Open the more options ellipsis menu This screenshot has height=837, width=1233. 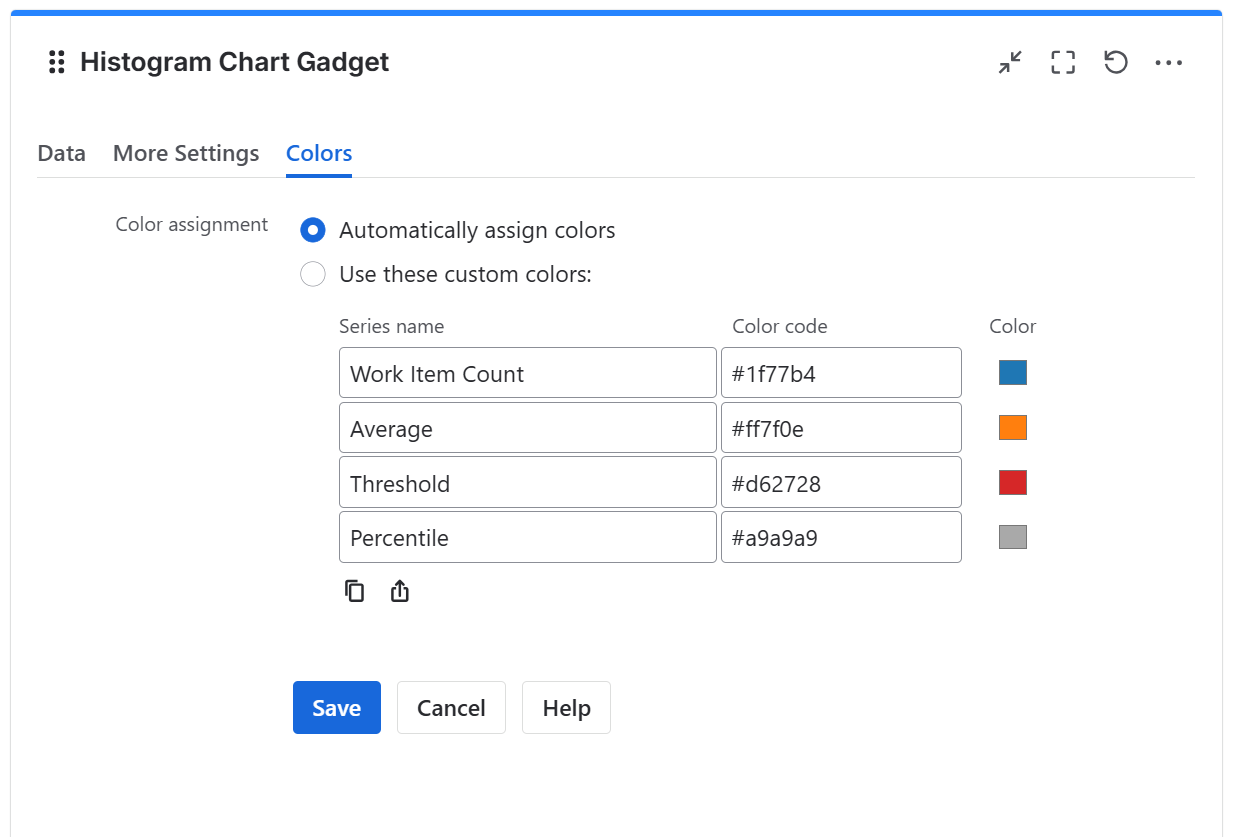click(x=1168, y=62)
